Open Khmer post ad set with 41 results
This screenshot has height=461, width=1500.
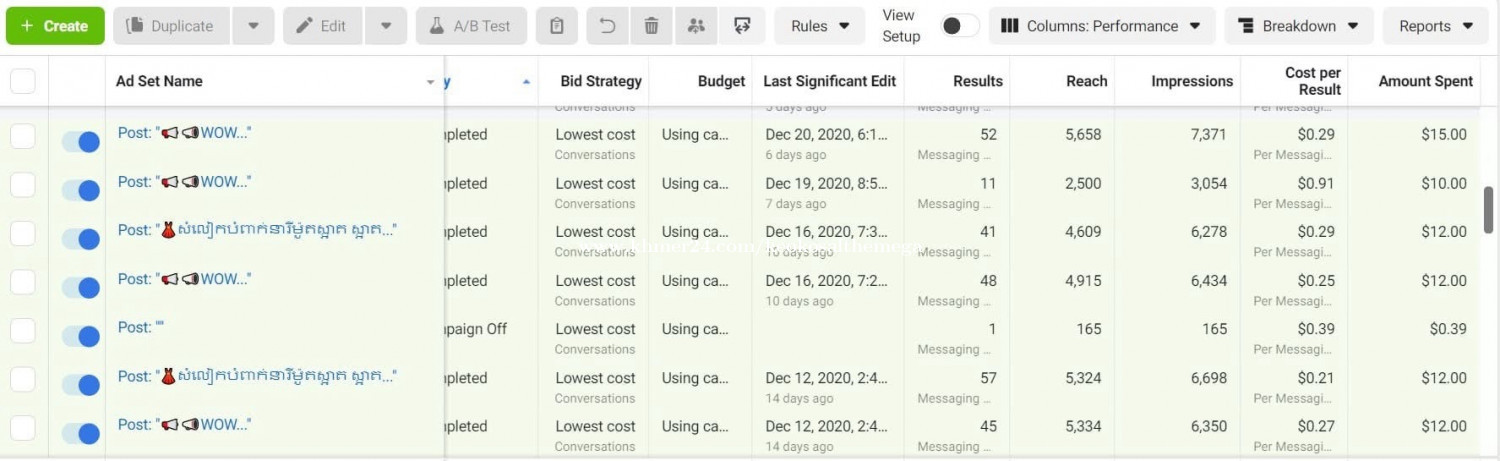(x=257, y=230)
